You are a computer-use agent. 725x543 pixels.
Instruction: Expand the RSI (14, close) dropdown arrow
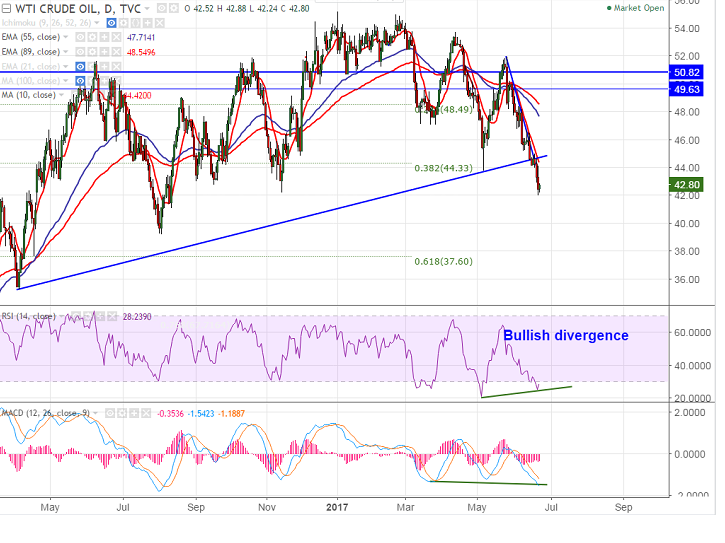point(61,316)
